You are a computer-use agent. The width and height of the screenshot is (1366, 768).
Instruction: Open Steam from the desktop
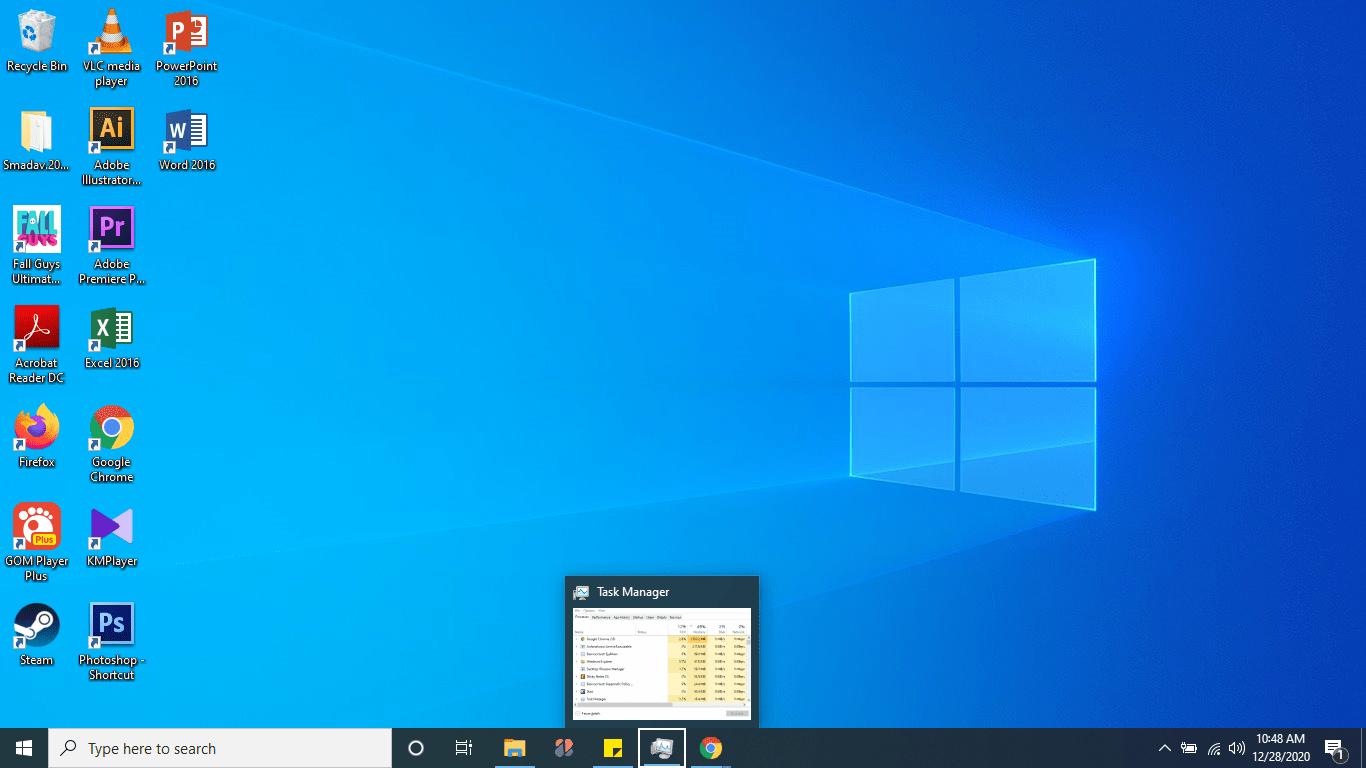(36, 622)
